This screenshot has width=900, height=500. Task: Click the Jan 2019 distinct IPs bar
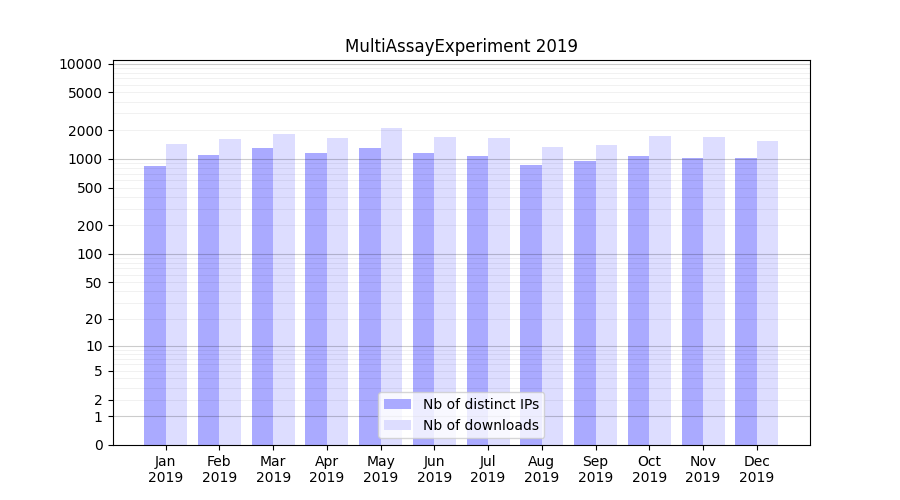pyautogui.click(x=155, y=305)
